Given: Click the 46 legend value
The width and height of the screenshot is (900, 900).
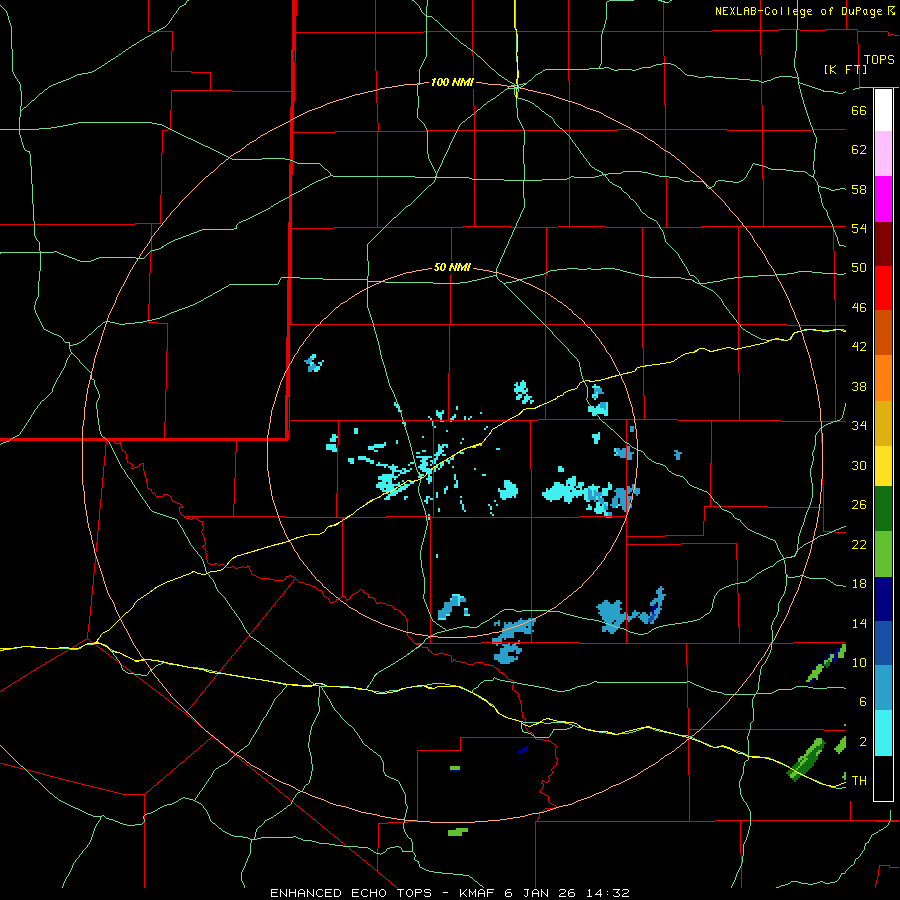Looking at the screenshot, I should pyautogui.click(x=859, y=308).
